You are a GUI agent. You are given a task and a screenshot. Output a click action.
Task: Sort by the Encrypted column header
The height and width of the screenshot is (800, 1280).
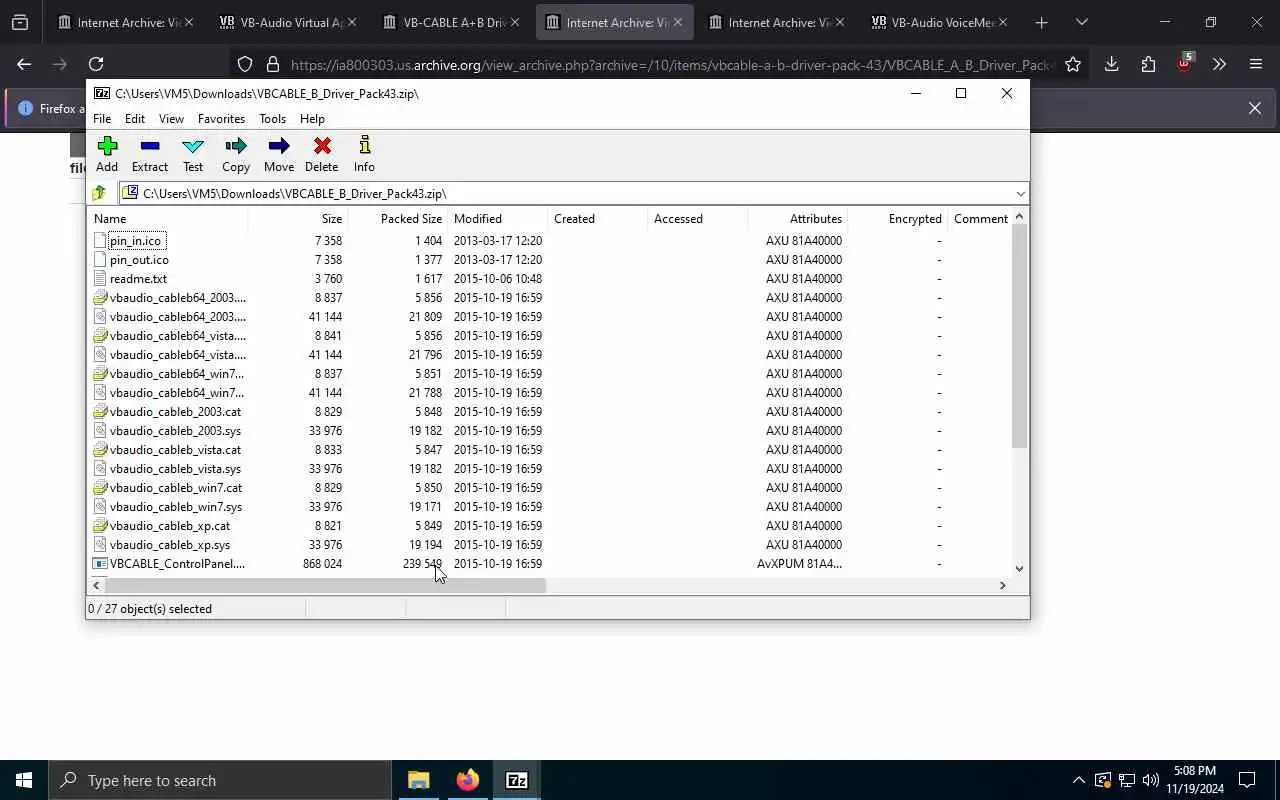point(897,218)
